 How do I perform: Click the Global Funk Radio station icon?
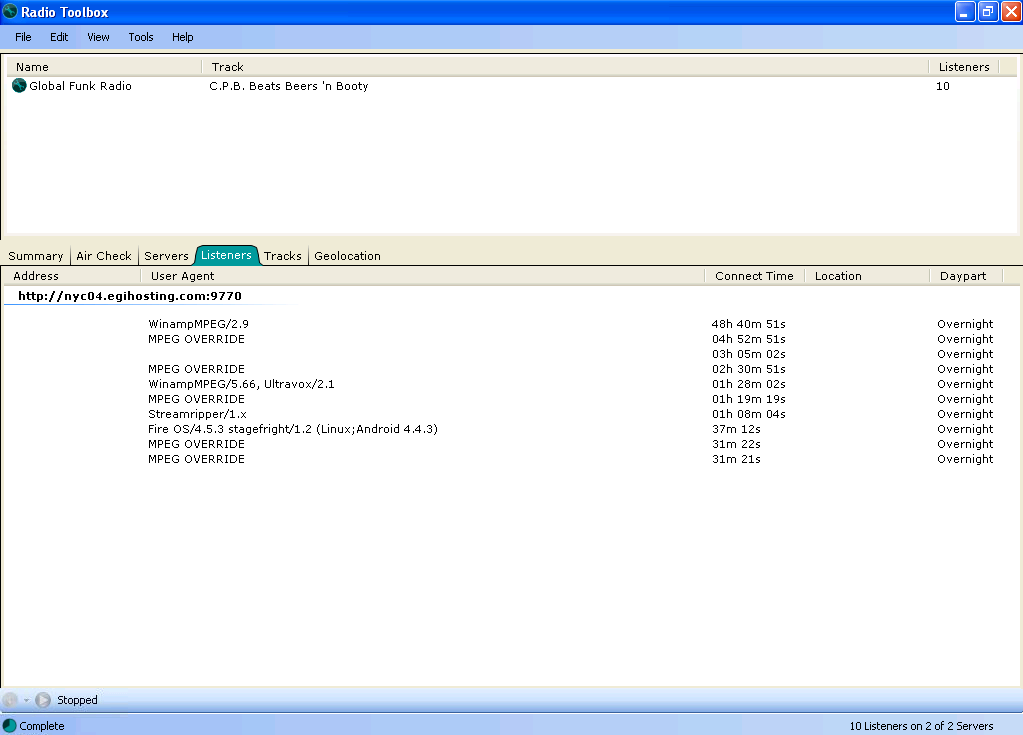(19, 86)
